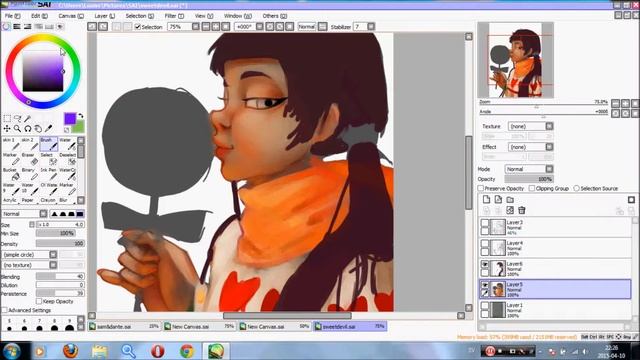
Task: Choose the Deselect brush tool
Action: tap(67, 160)
